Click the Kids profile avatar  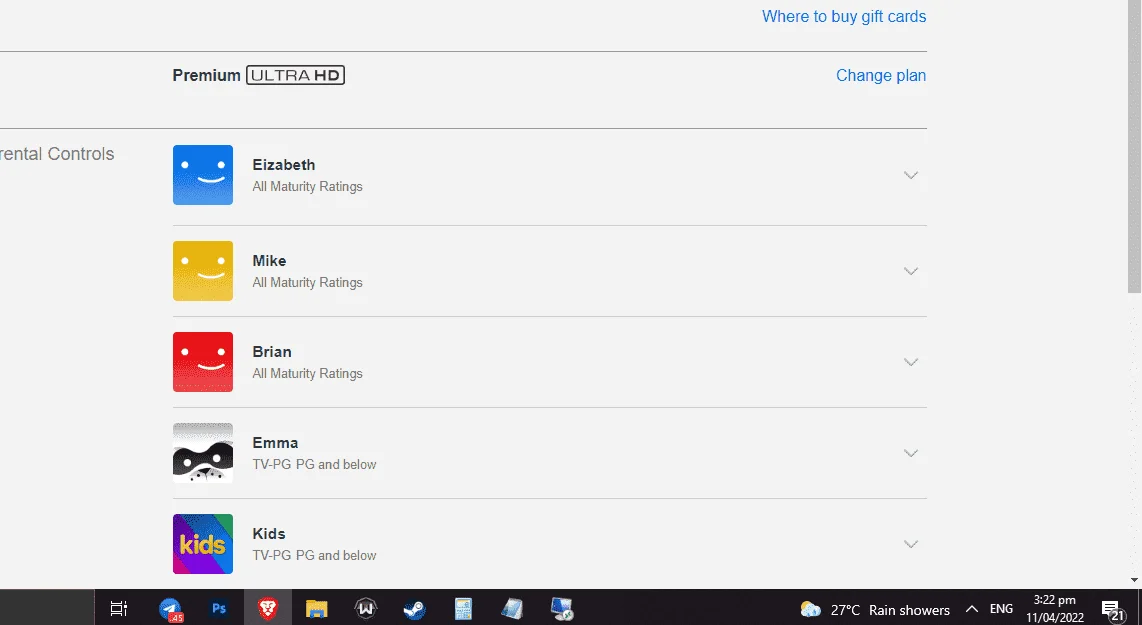point(202,544)
